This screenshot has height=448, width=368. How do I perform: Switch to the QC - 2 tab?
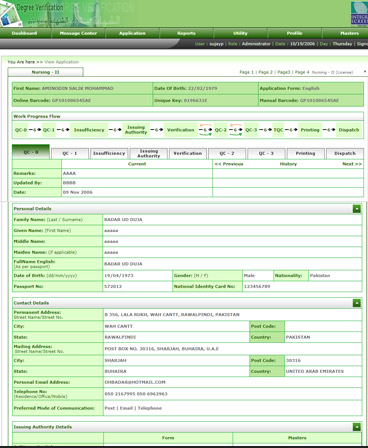(x=227, y=153)
